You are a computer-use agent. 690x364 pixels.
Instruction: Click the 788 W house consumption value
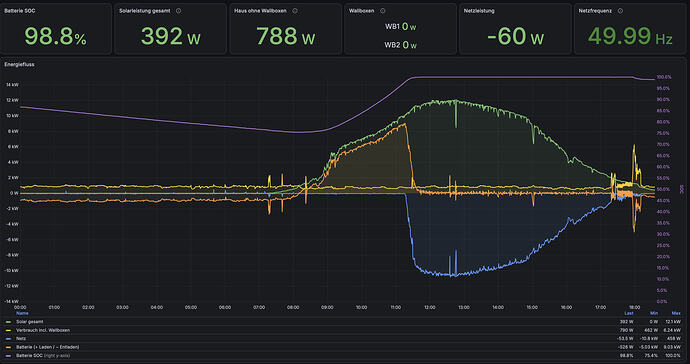pyautogui.click(x=286, y=36)
